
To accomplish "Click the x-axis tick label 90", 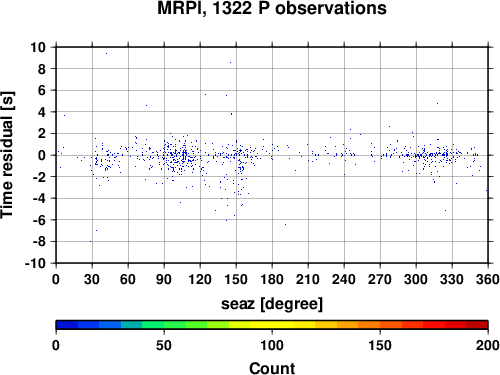I will 164,279.
